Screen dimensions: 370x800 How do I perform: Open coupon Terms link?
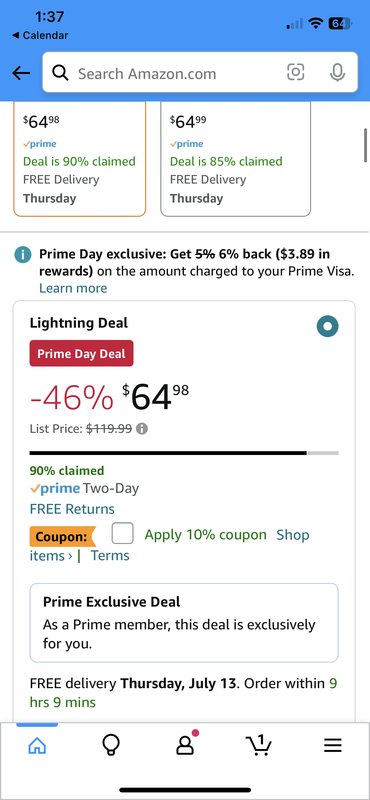[110, 556]
